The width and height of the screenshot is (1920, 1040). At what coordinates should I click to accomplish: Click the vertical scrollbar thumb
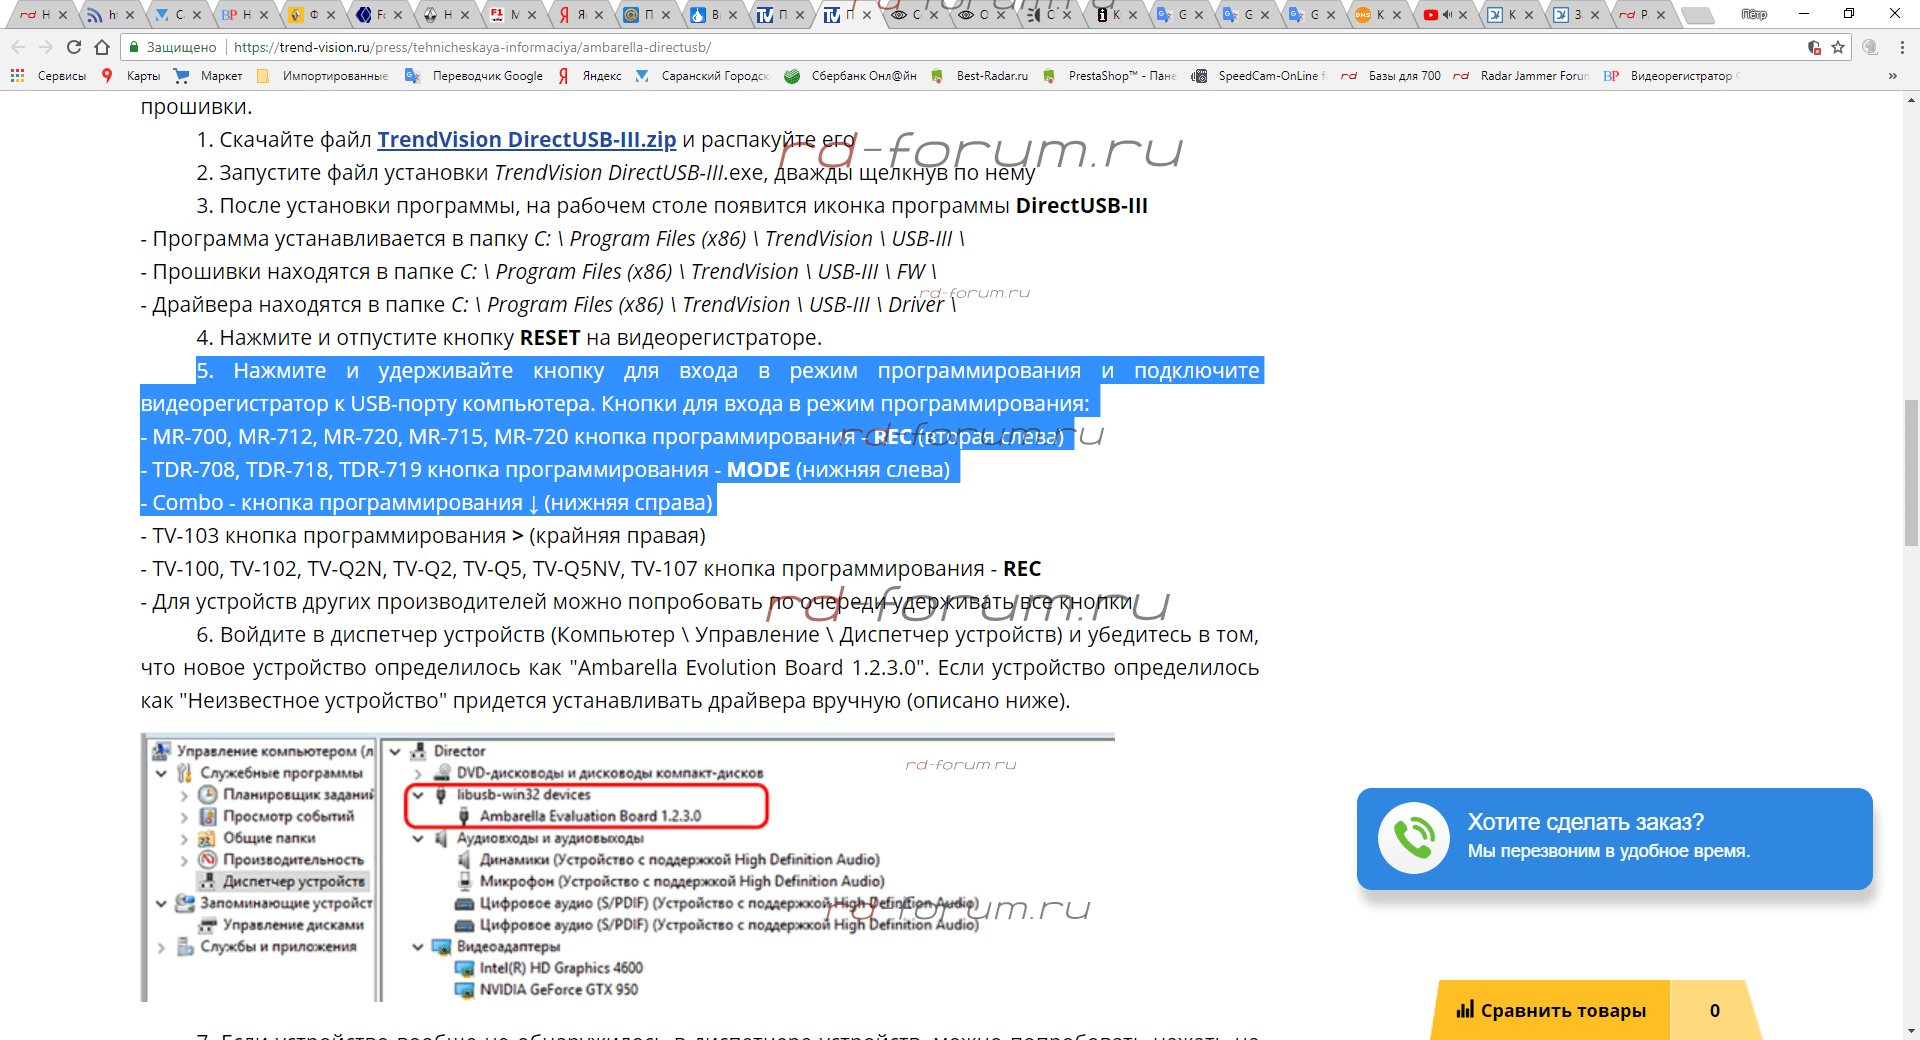tap(1911, 472)
